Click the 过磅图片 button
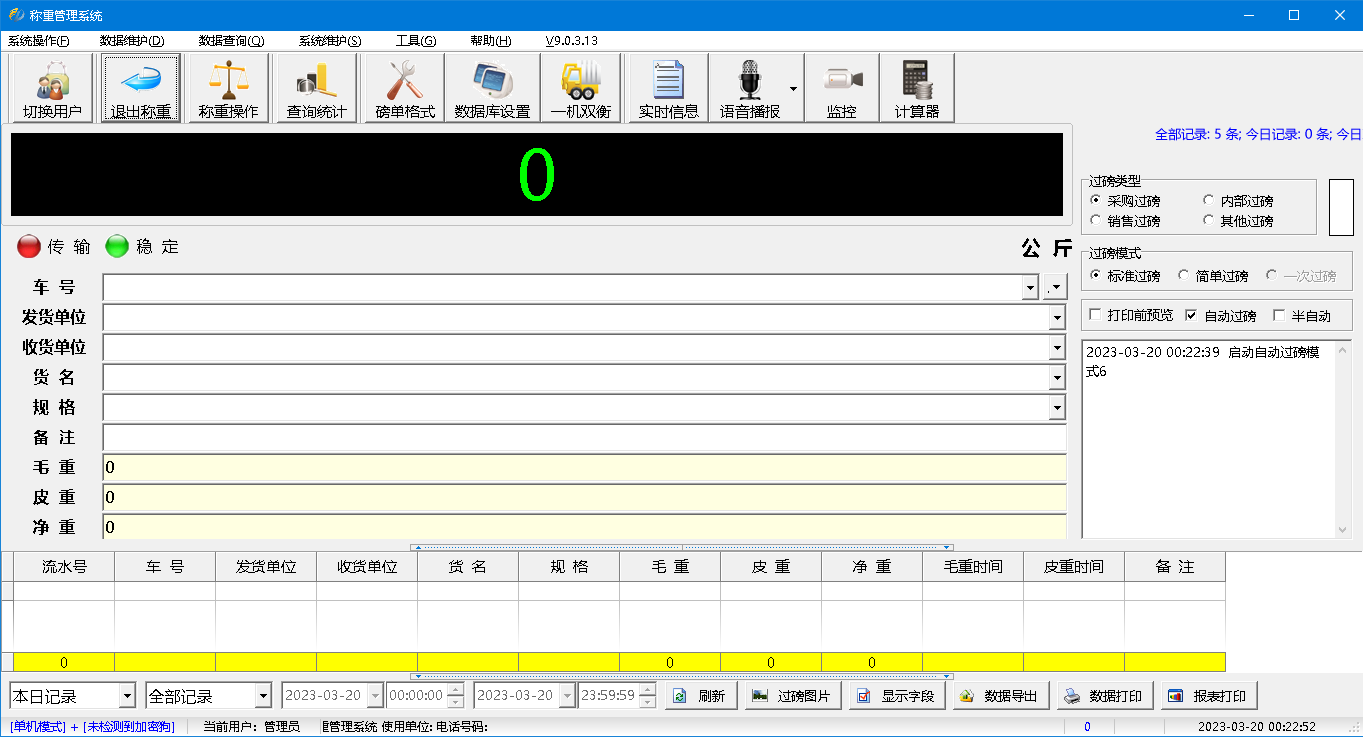Screen dimensions: 1363x737 pos(793,696)
